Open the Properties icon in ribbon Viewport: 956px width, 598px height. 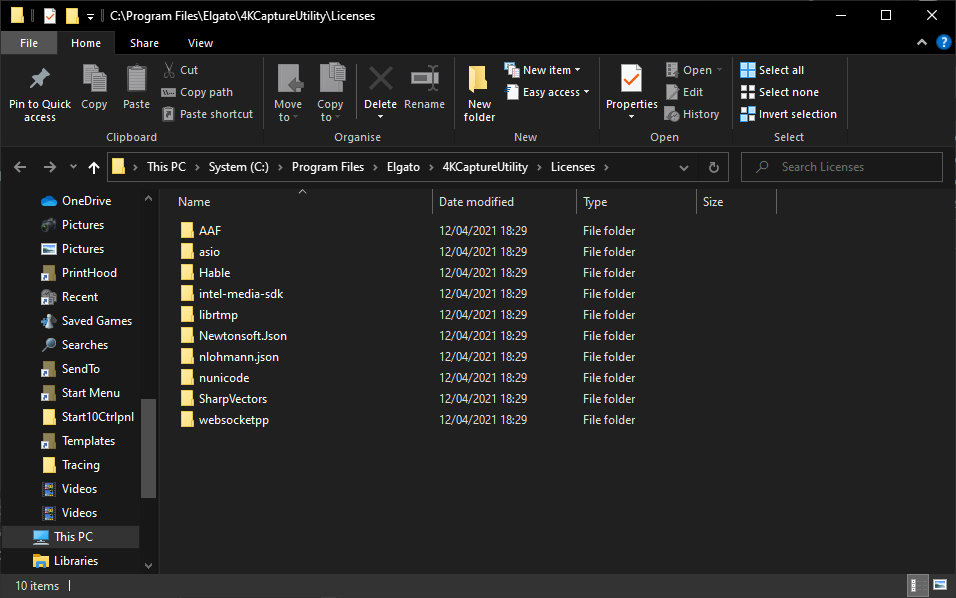[x=631, y=80]
